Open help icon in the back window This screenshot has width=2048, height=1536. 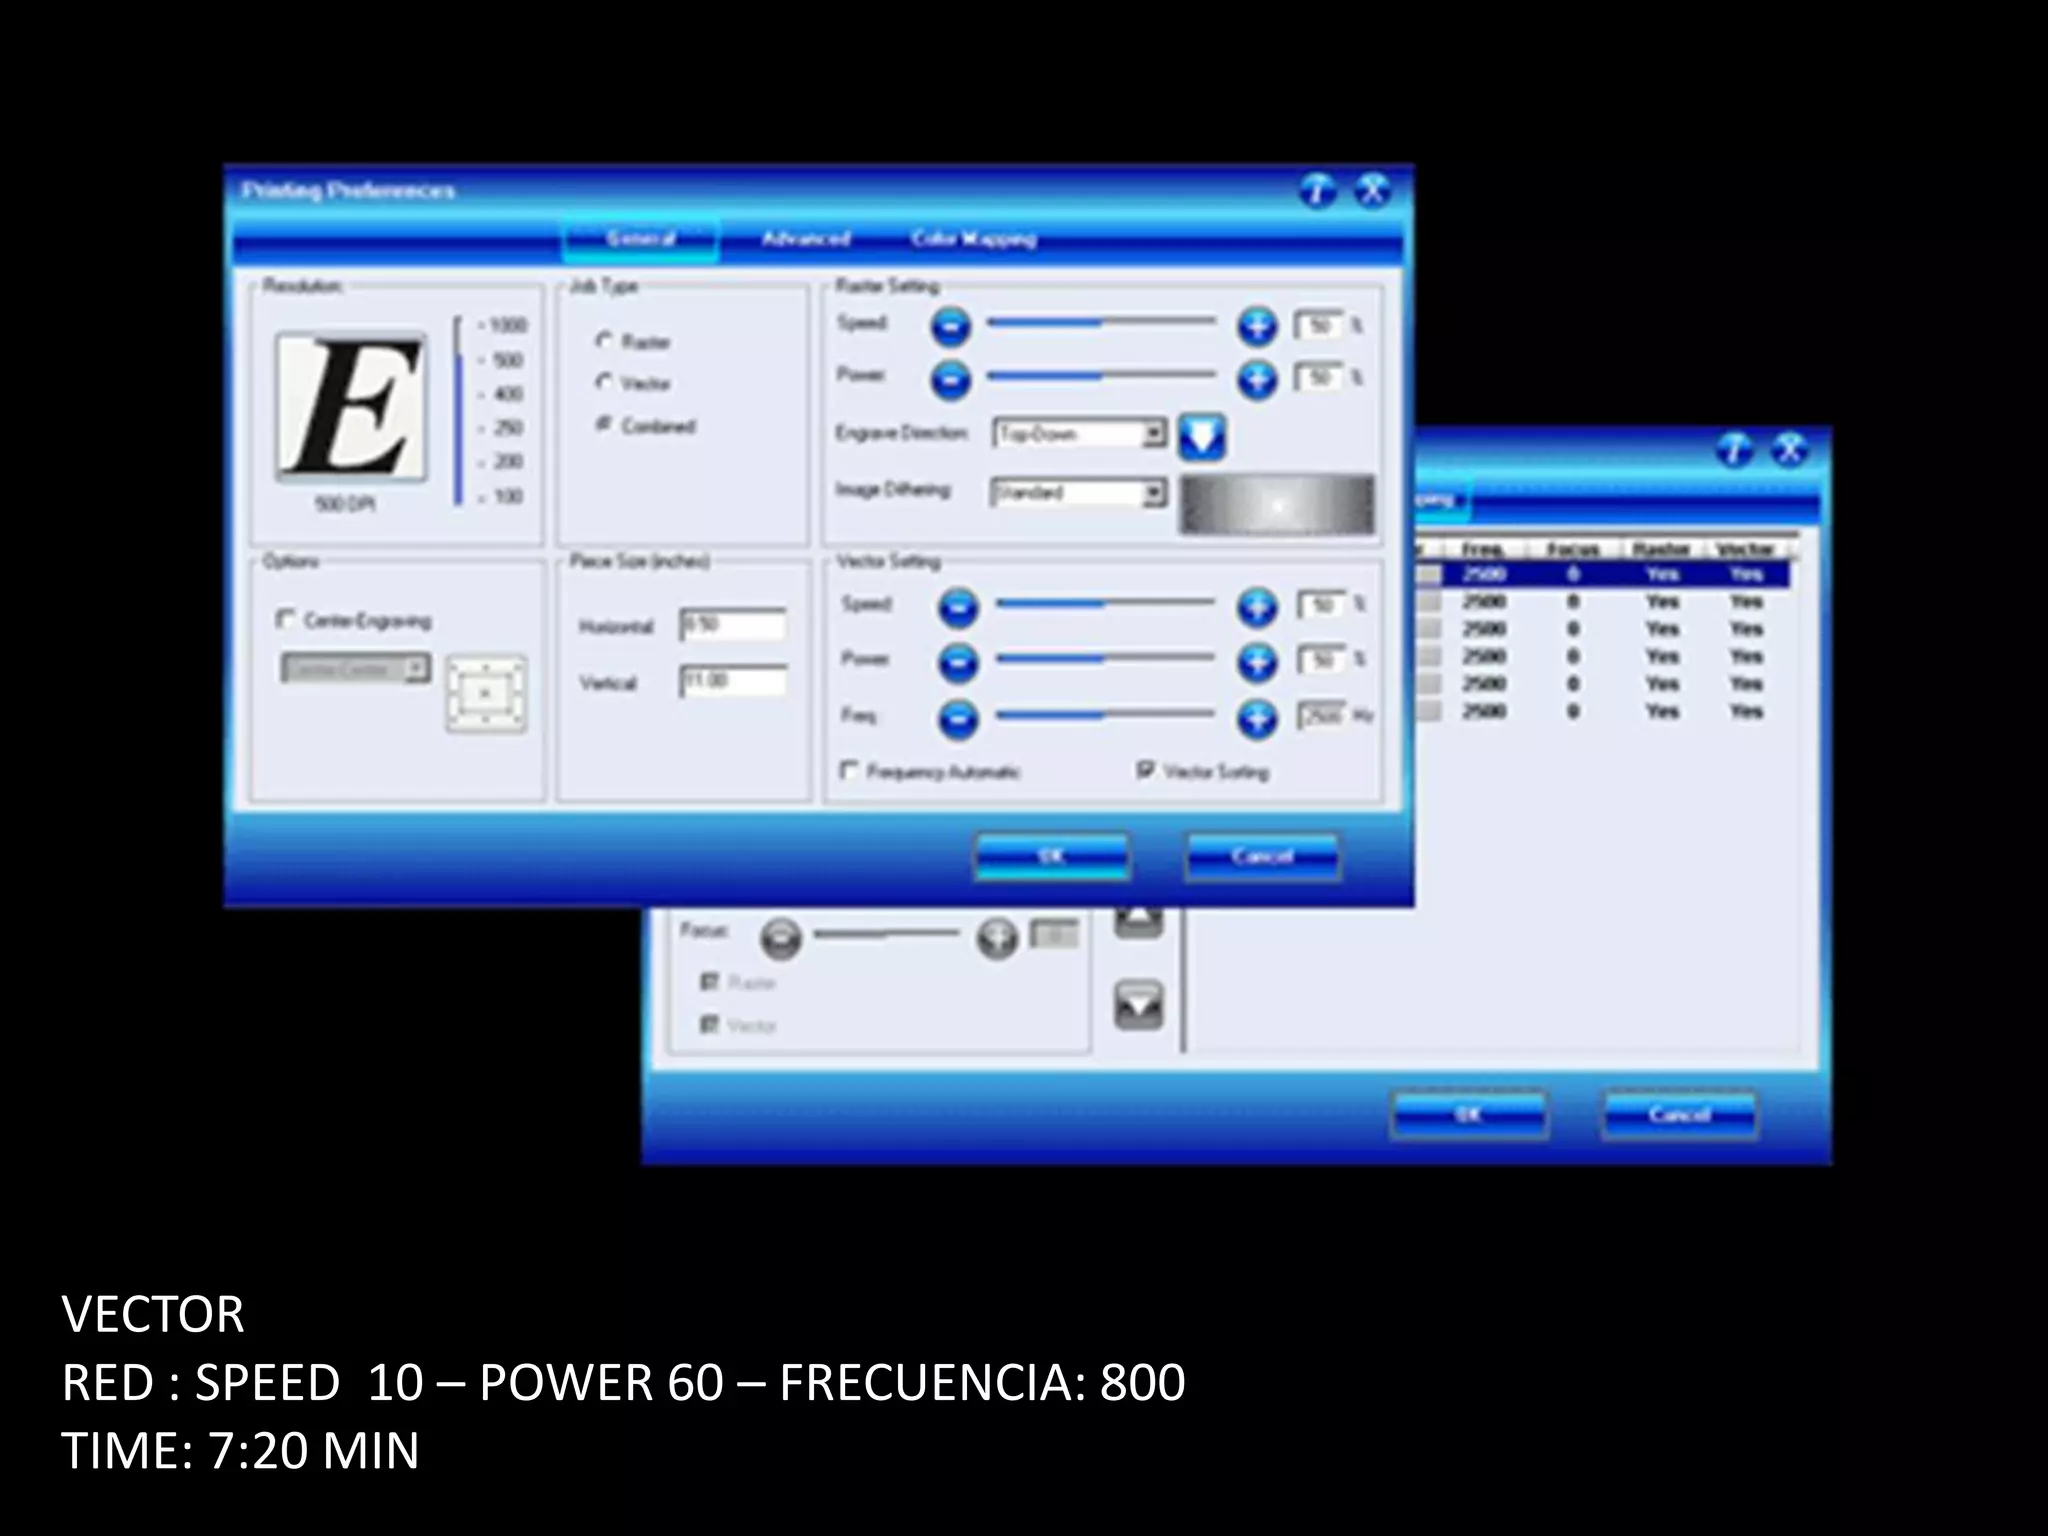click(x=1734, y=450)
